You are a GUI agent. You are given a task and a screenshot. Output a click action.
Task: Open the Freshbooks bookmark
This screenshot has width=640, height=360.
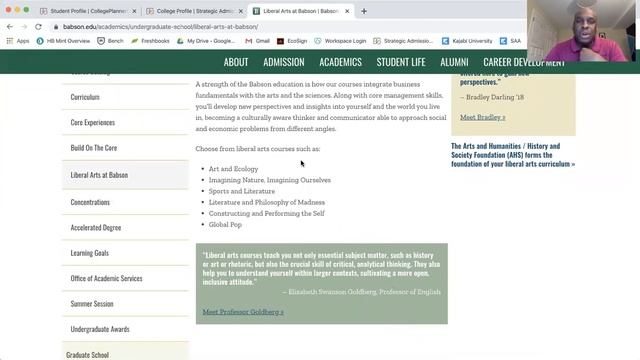150,41
